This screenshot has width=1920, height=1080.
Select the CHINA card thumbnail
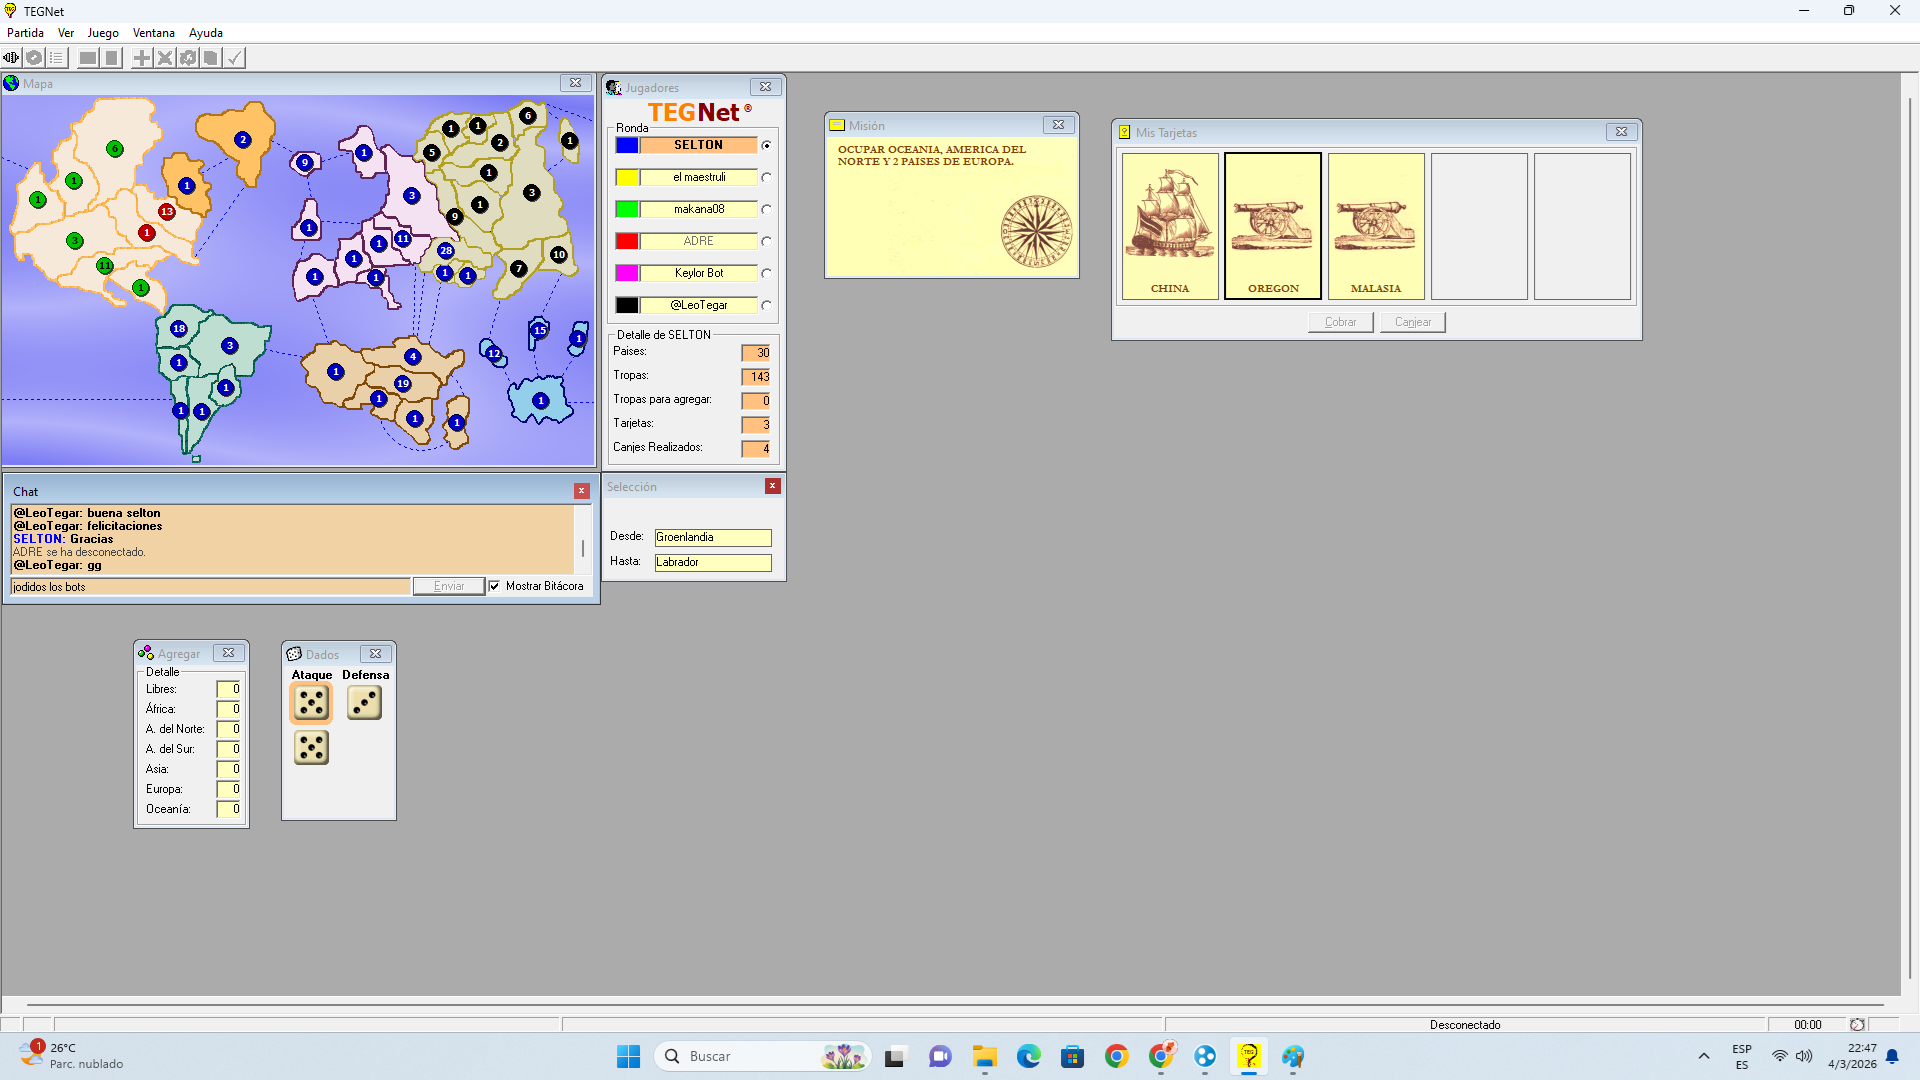pyautogui.click(x=1170, y=226)
